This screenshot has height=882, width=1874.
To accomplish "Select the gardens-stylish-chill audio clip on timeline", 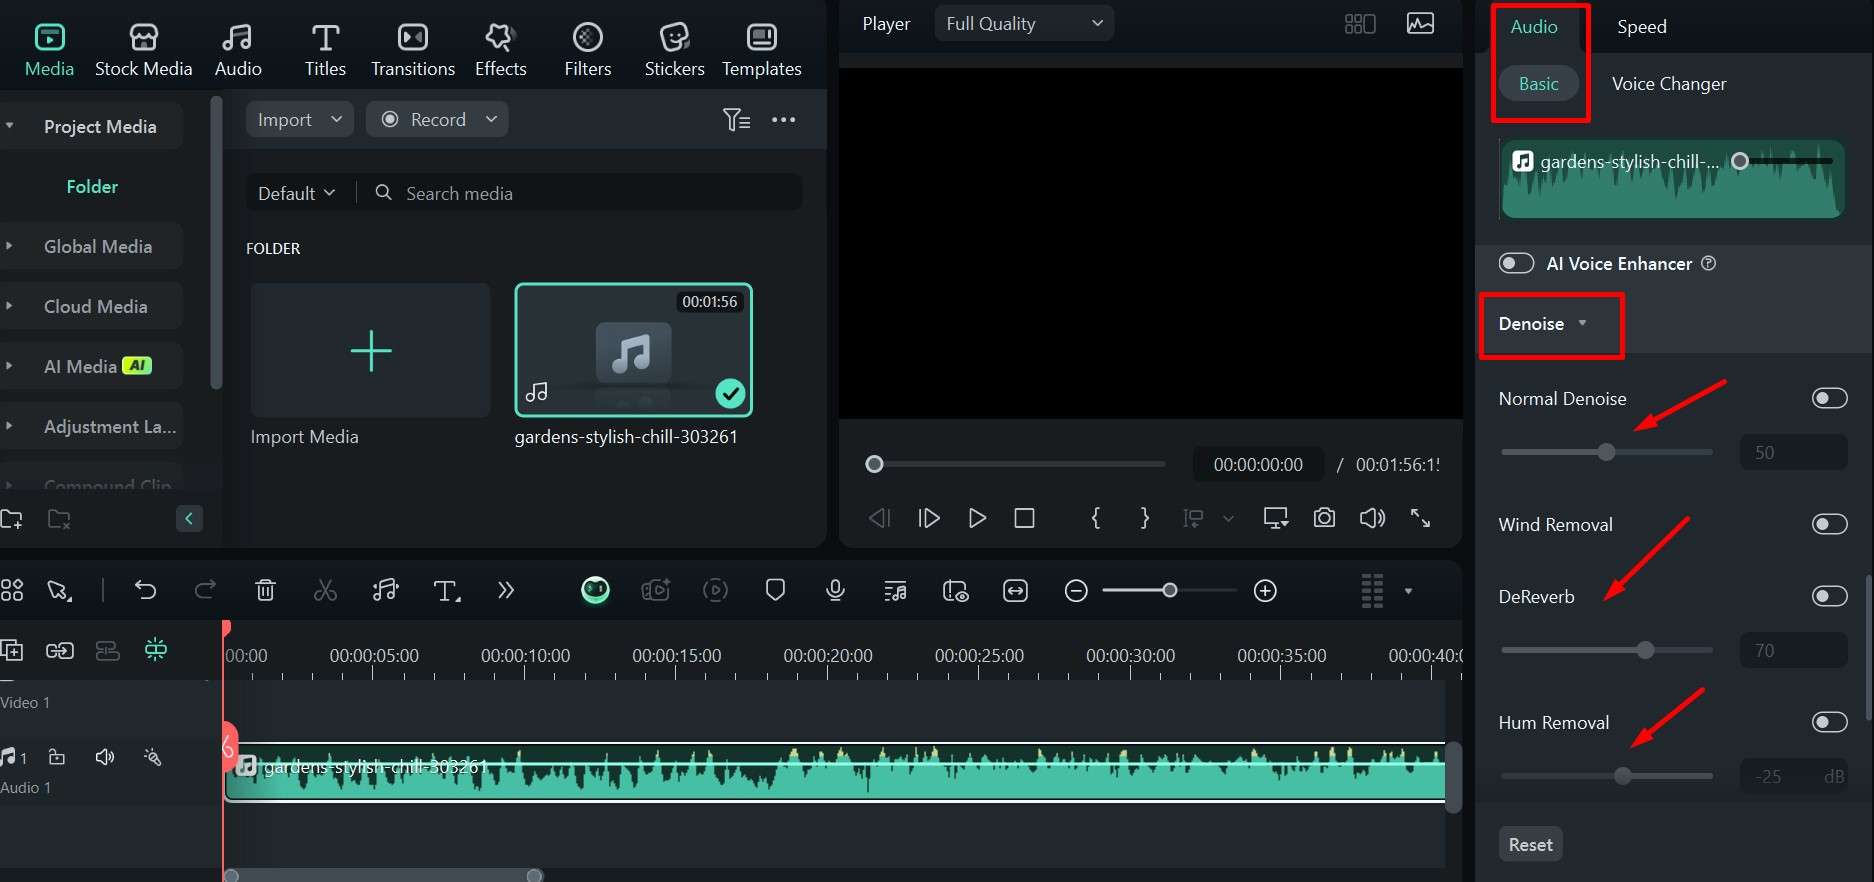I will [835, 772].
